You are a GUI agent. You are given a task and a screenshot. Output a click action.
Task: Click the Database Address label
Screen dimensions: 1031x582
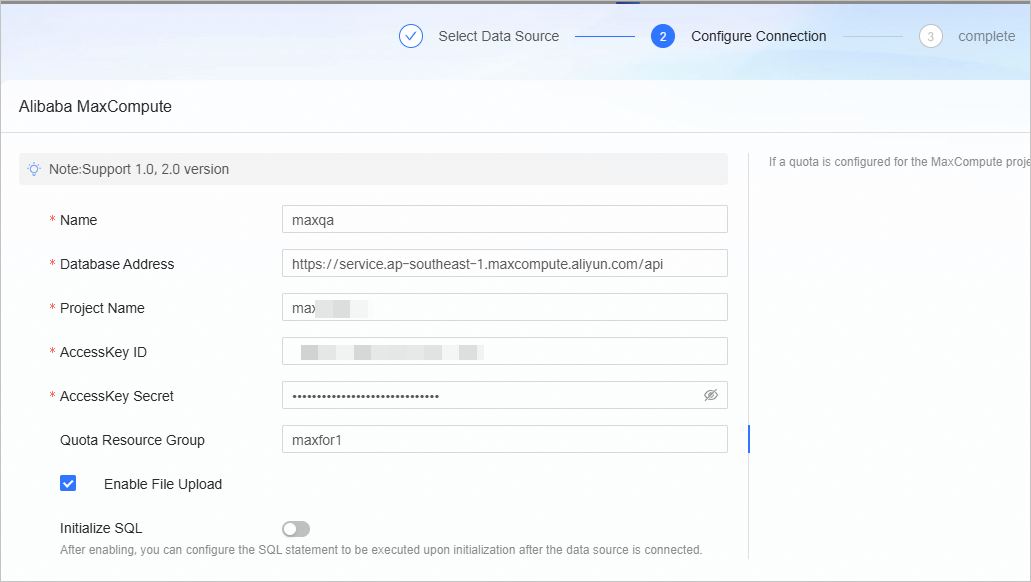[x=117, y=264]
